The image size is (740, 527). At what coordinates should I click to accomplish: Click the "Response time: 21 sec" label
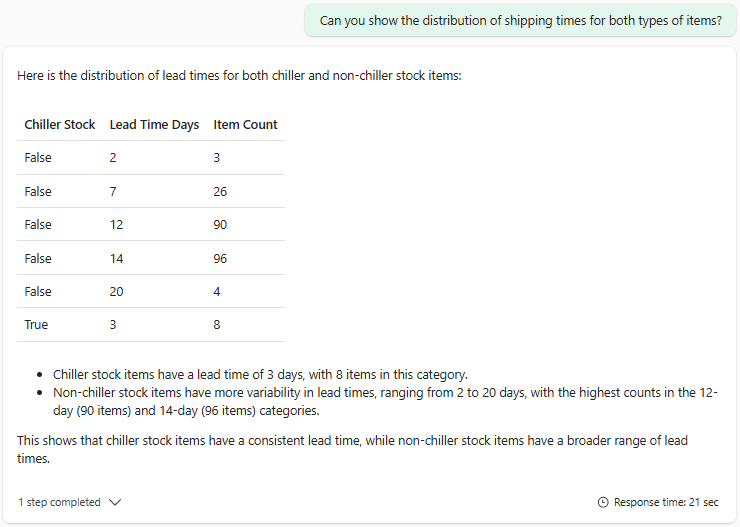pos(665,502)
